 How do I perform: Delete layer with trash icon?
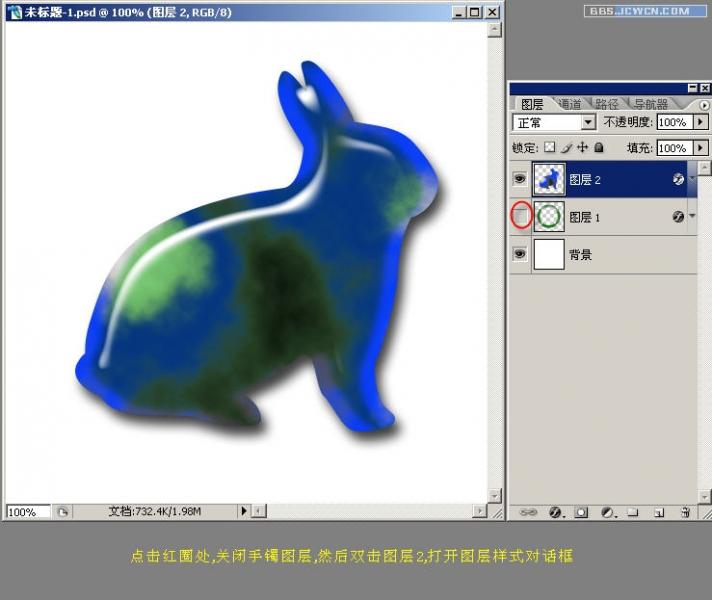[685, 513]
